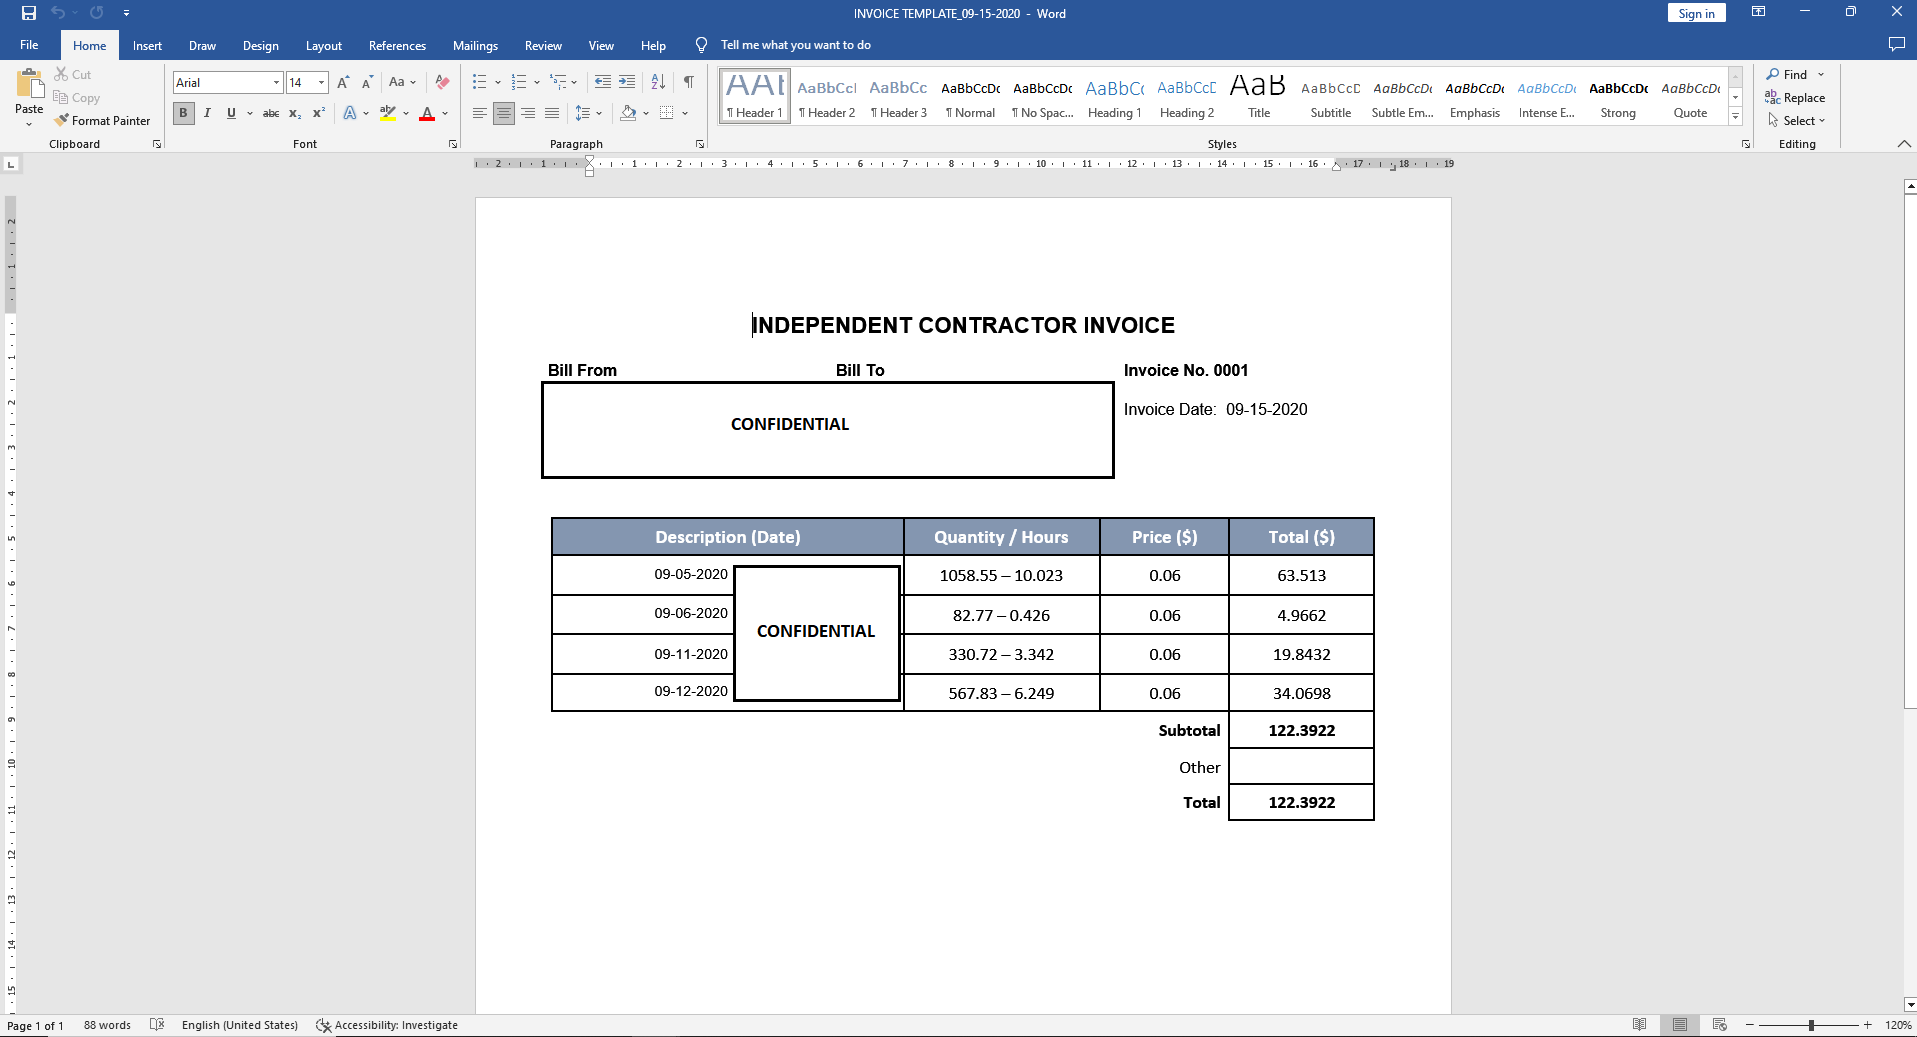Toggle italic formatting
The image size is (1917, 1037).
[x=207, y=114]
